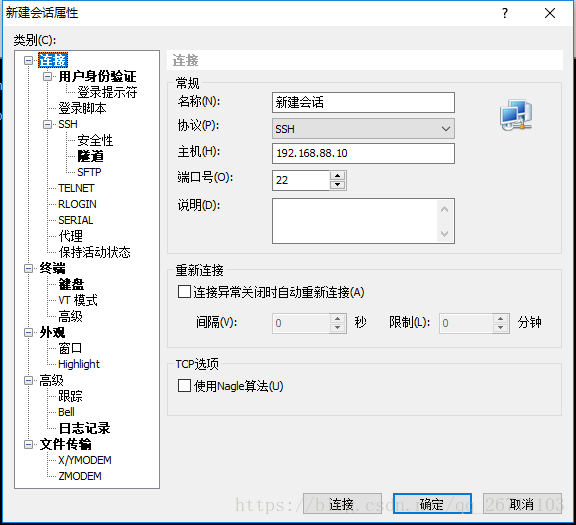Select TELNET in the tree
Viewport: 576px width, 525px height.
76,188
